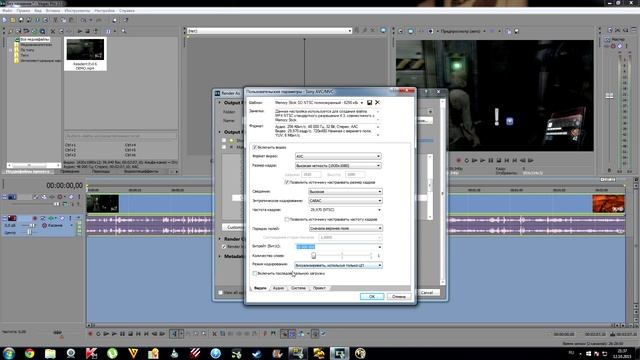Save the template with the floppy icon
The height and width of the screenshot is (360, 640).
point(369,102)
